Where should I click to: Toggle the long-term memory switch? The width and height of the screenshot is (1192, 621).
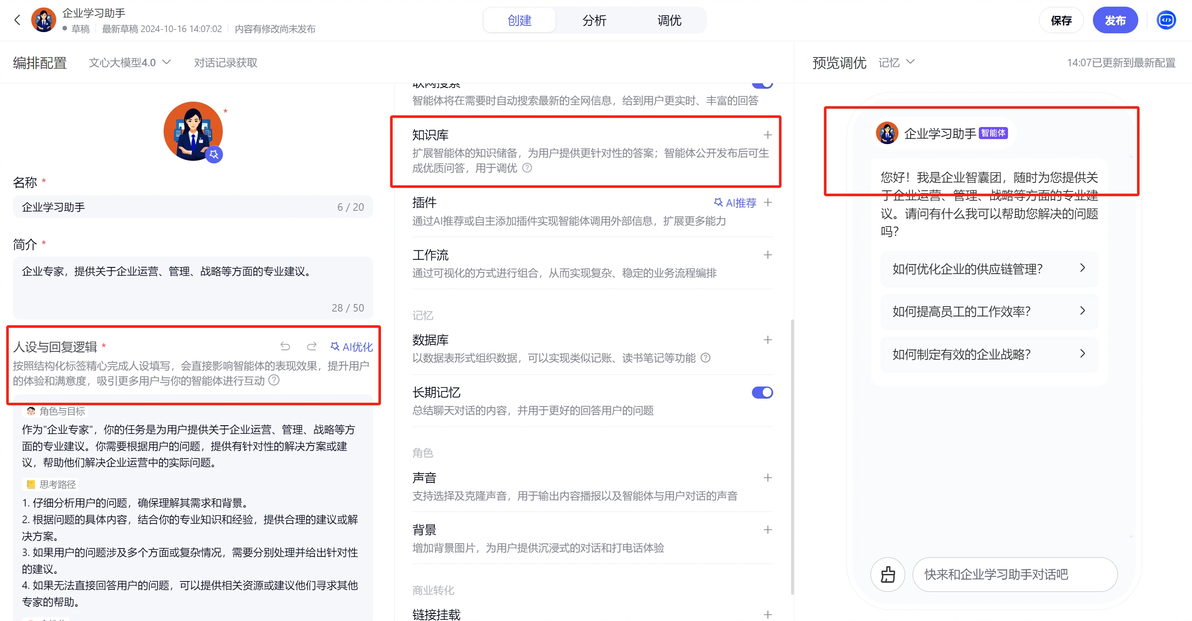coord(762,393)
